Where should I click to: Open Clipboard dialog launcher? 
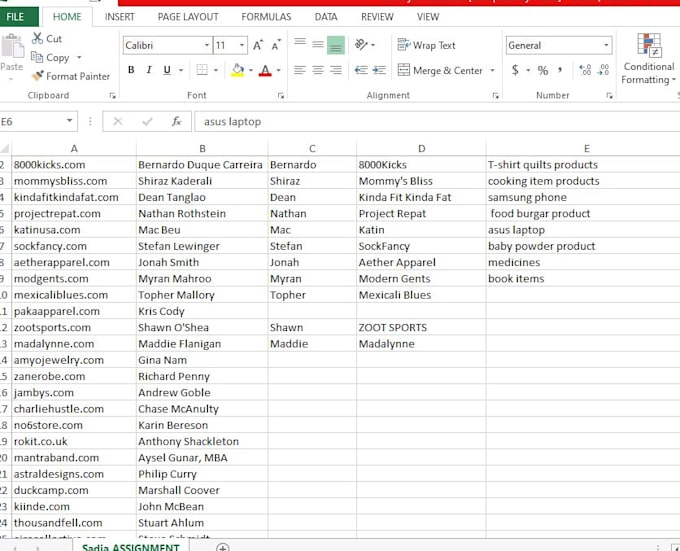tap(112, 95)
